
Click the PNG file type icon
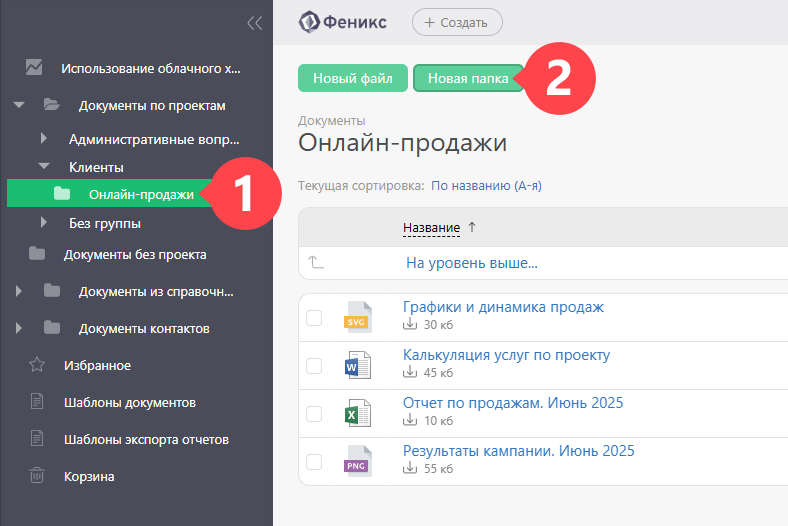pyautogui.click(x=357, y=461)
